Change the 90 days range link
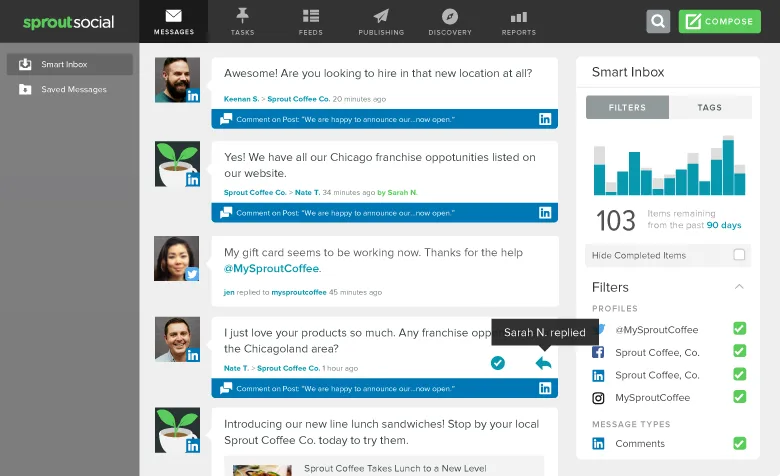Viewport: 780px width, 476px height. 724,225
